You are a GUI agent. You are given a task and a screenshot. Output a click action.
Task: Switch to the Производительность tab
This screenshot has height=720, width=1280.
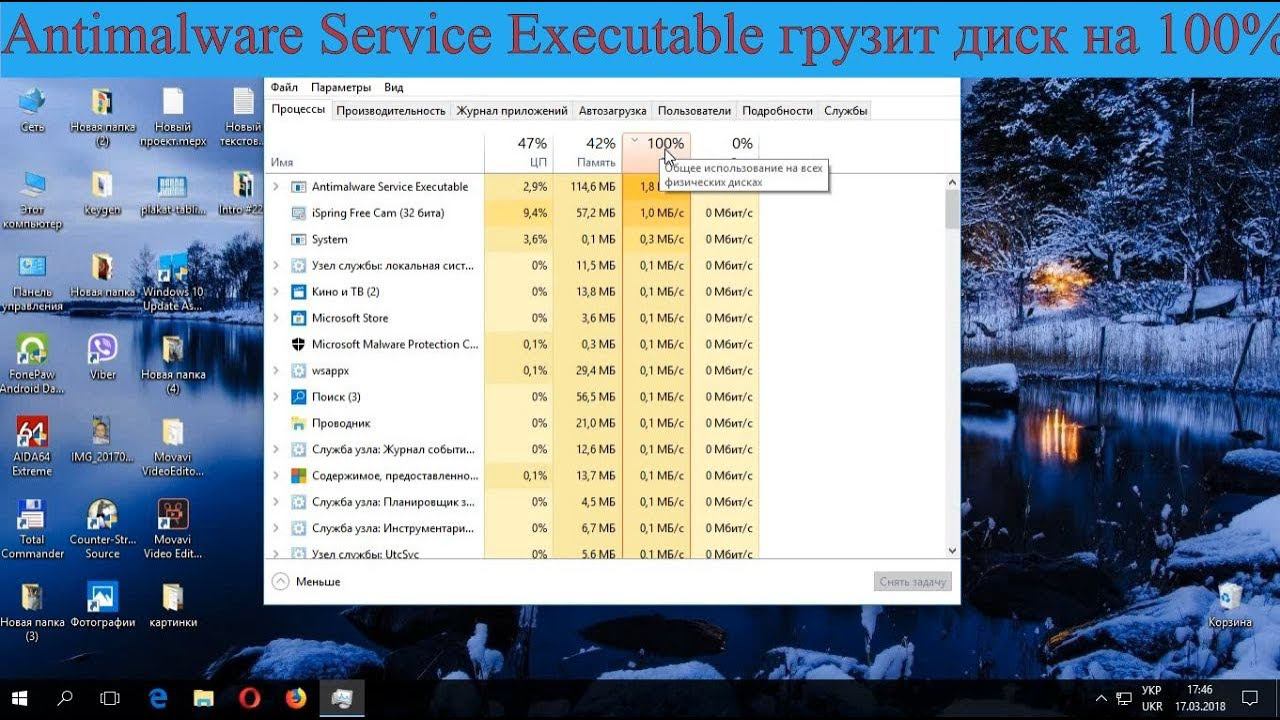tap(391, 111)
